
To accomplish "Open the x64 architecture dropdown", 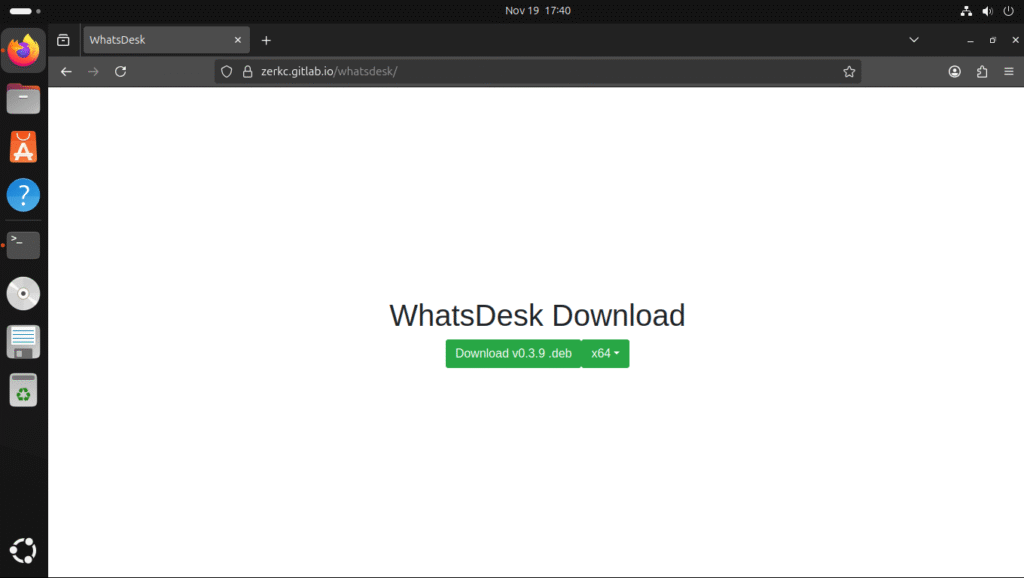I will click(x=605, y=353).
